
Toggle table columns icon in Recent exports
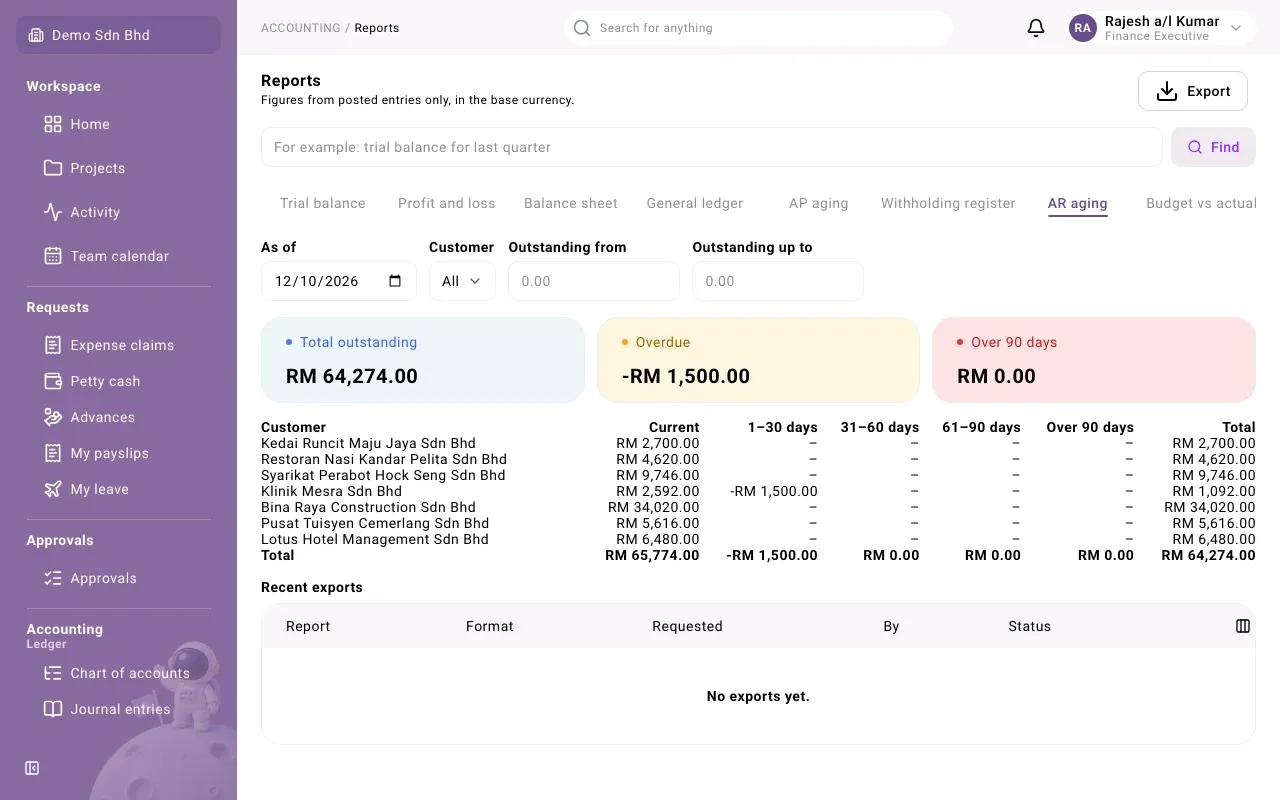(x=1243, y=626)
